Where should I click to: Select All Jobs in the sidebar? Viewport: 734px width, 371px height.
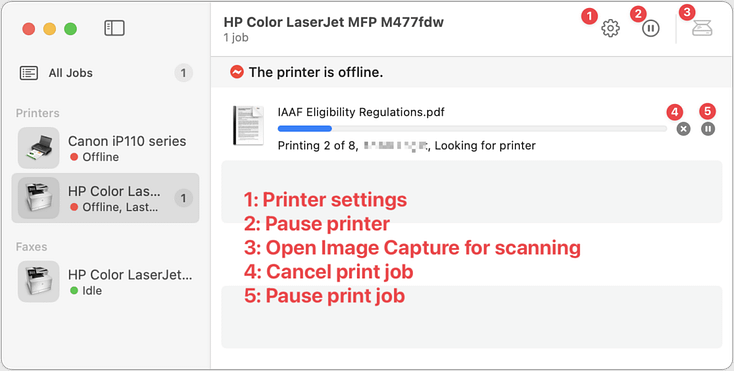[106, 73]
